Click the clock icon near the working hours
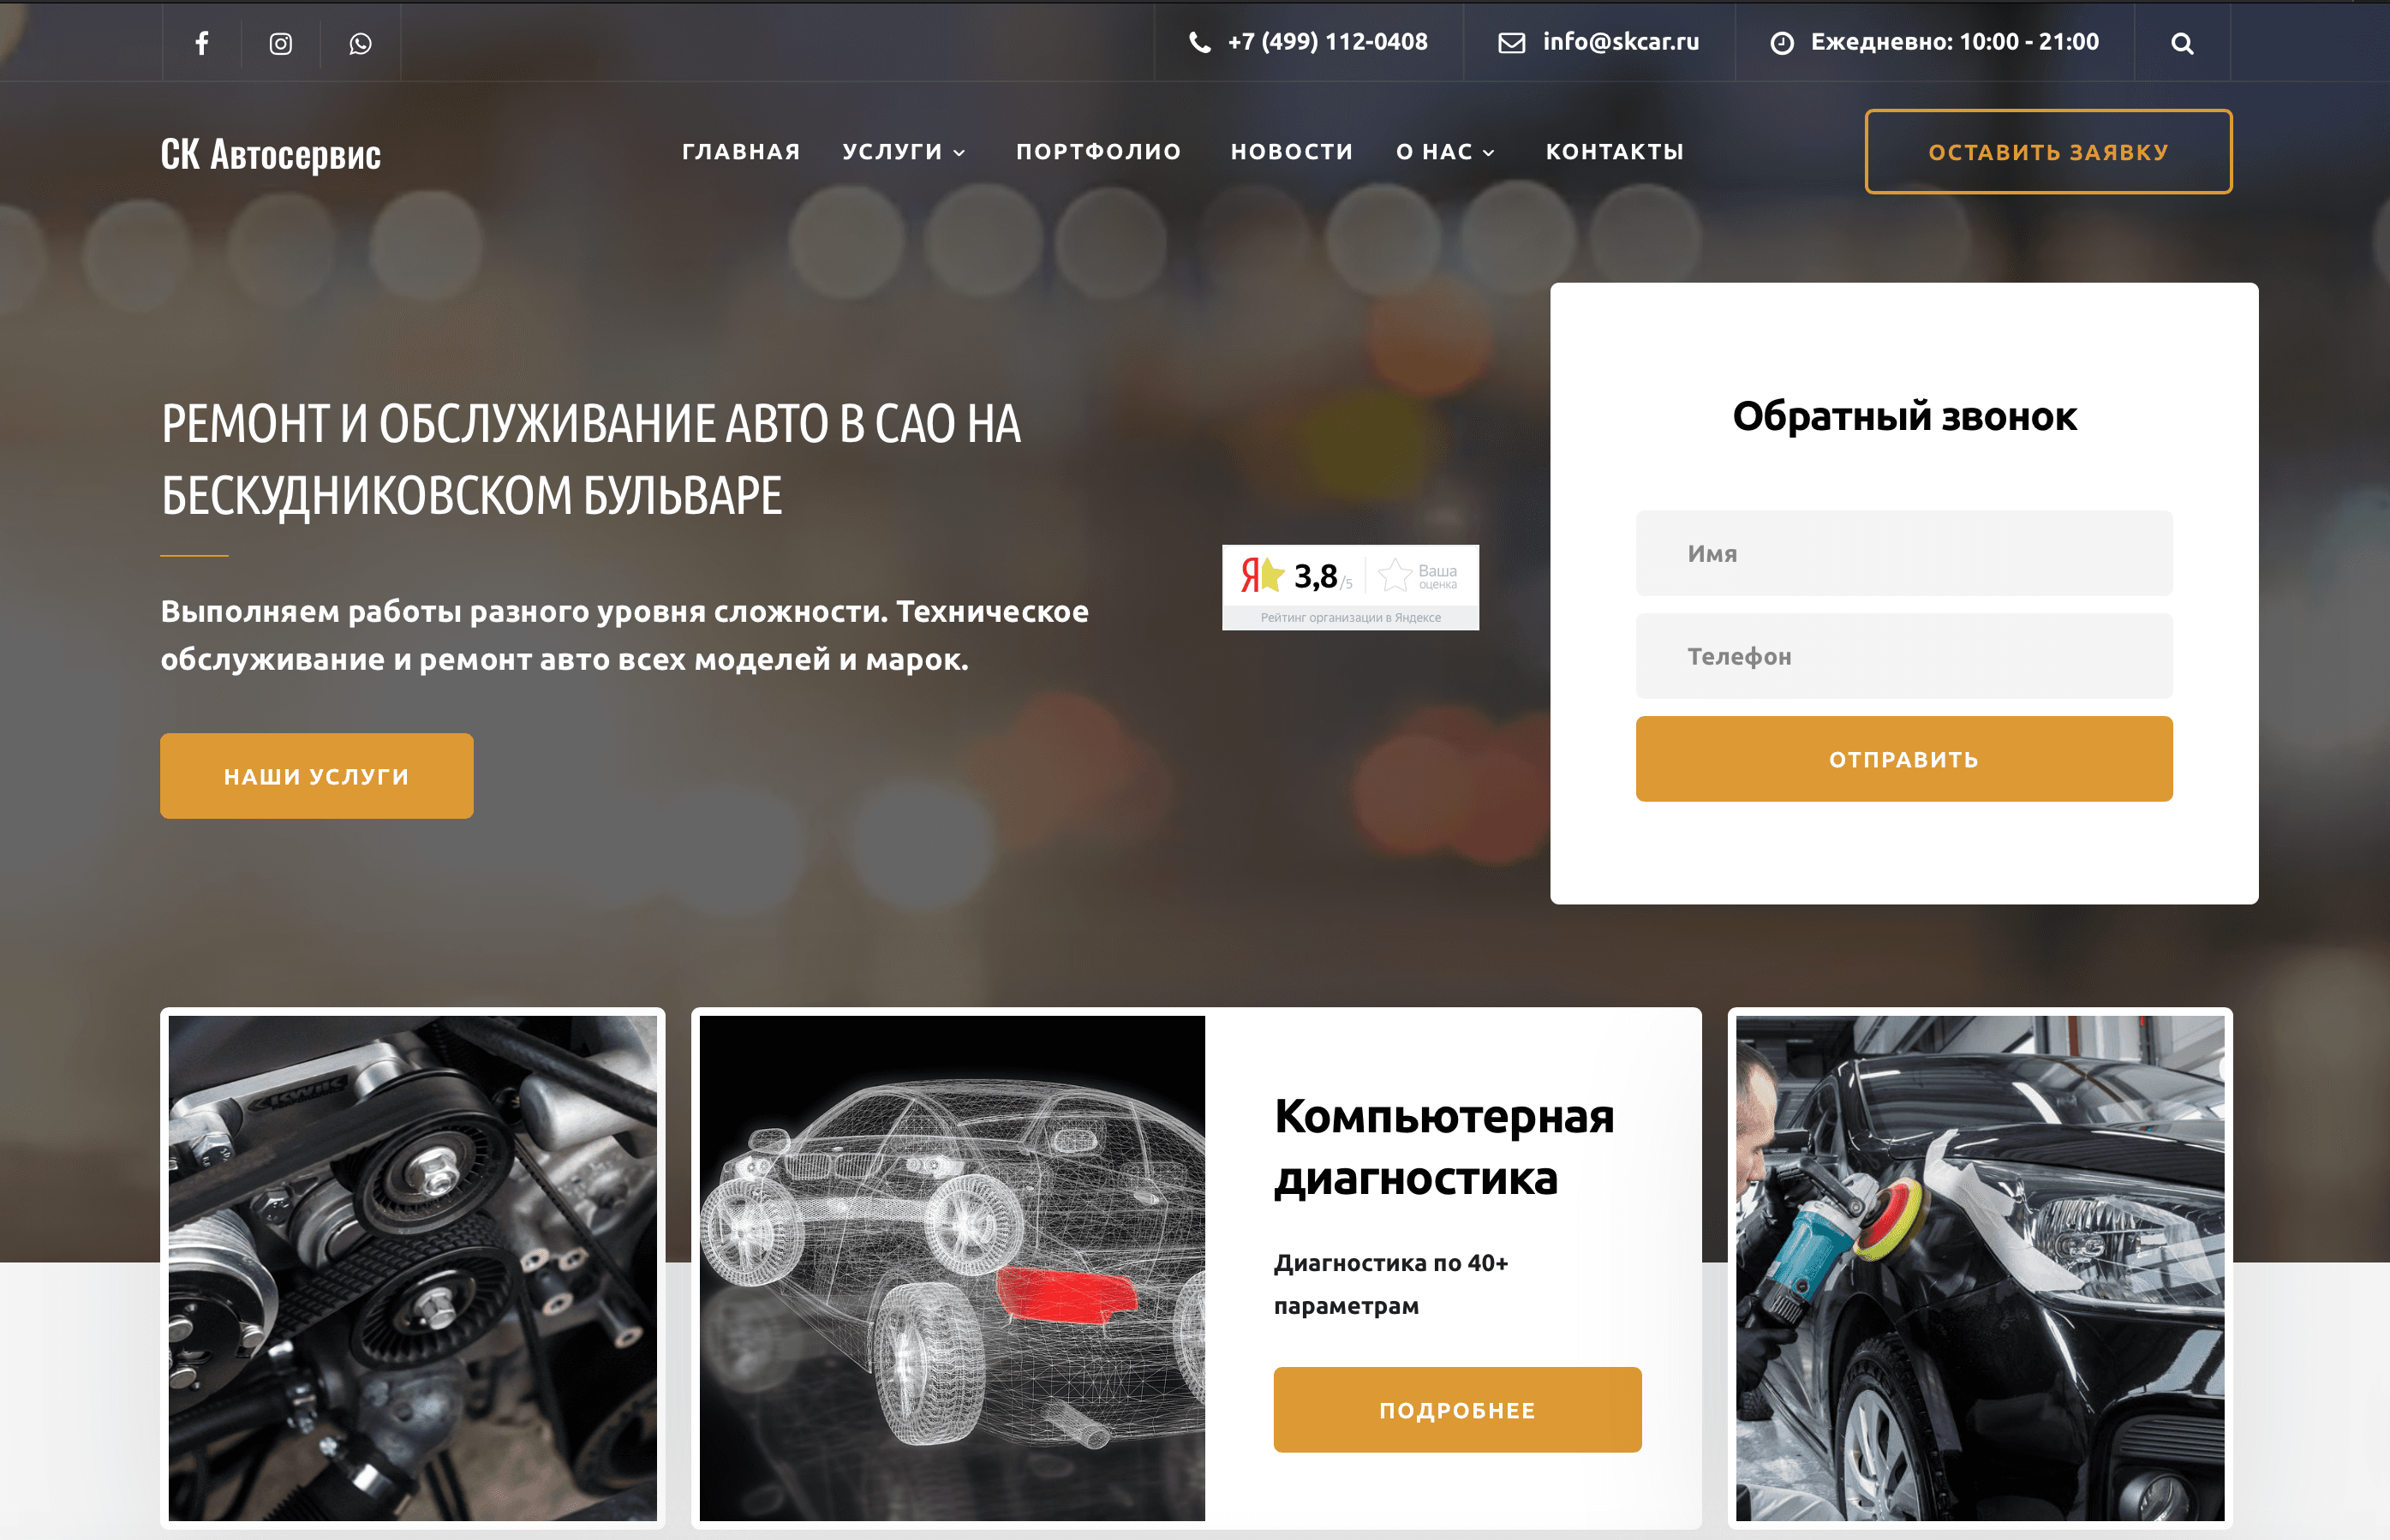This screenshot has width=2390, height=1540. point(1782,42)
